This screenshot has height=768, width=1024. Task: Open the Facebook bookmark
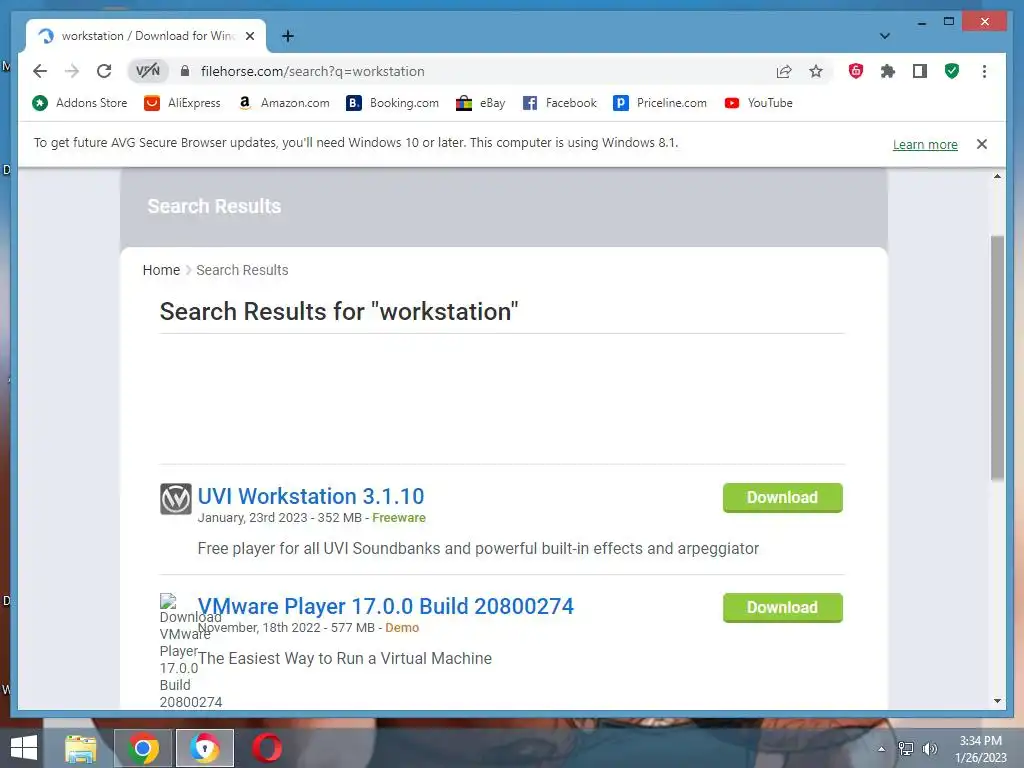pos(560,103)
